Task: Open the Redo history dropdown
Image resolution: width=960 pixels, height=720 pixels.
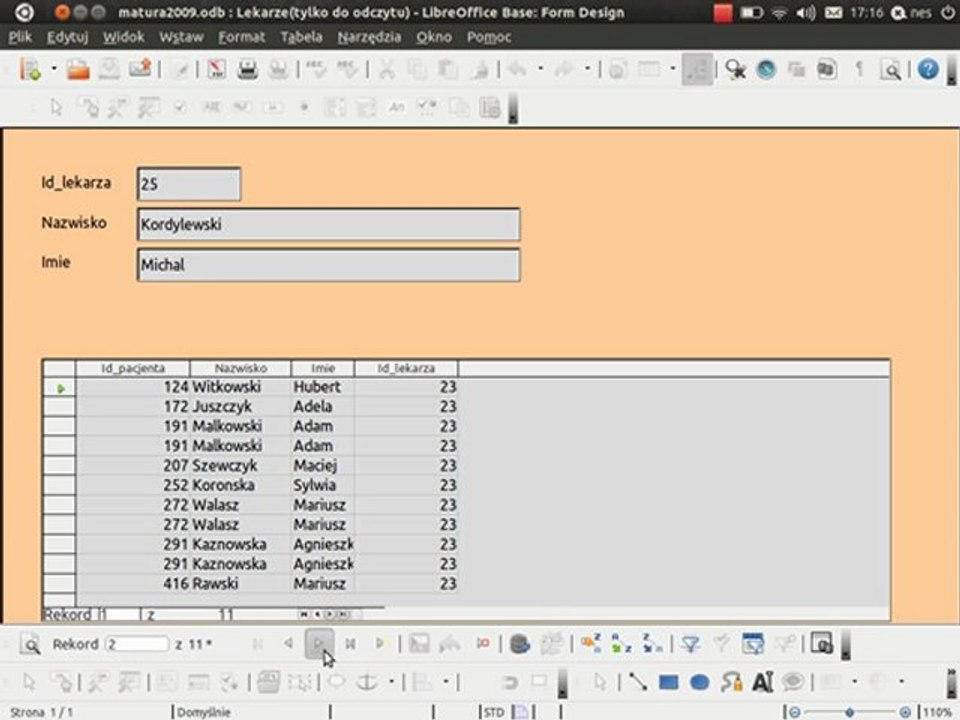Action: tap(587, 69)
